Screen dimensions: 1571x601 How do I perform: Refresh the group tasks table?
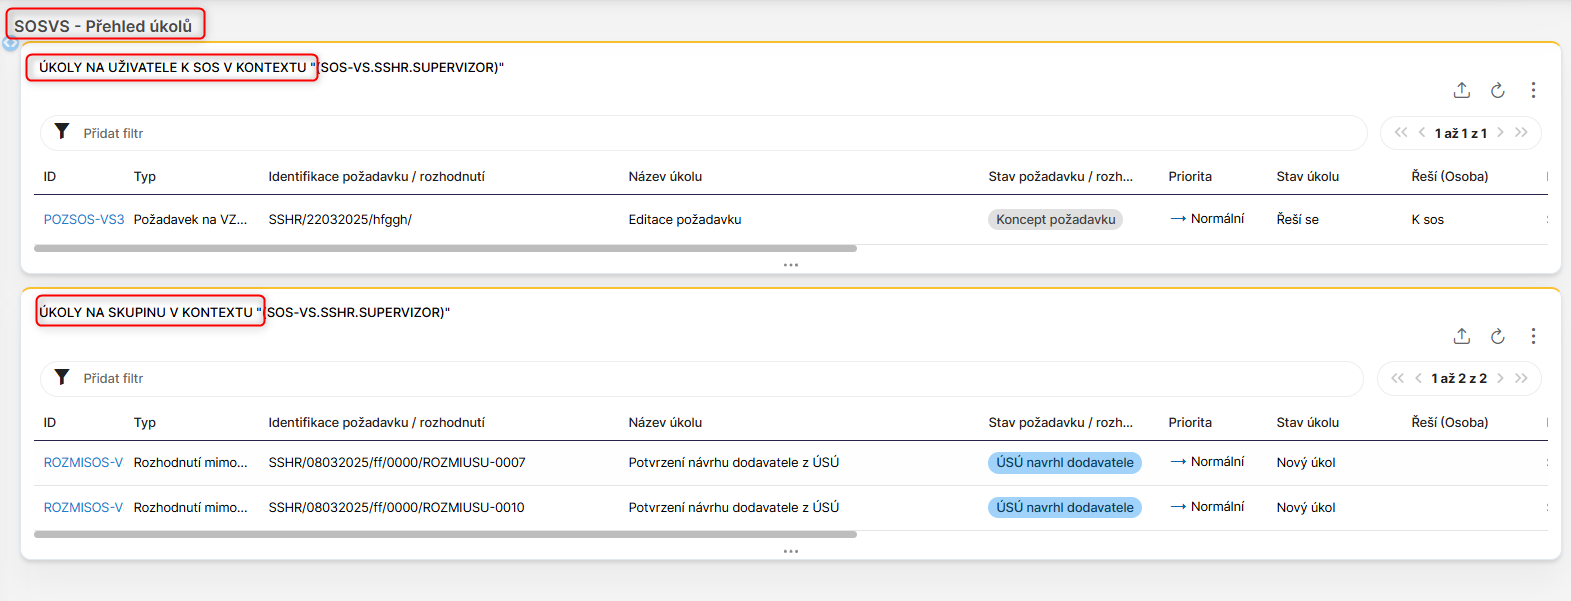(x=1497, y=336)
